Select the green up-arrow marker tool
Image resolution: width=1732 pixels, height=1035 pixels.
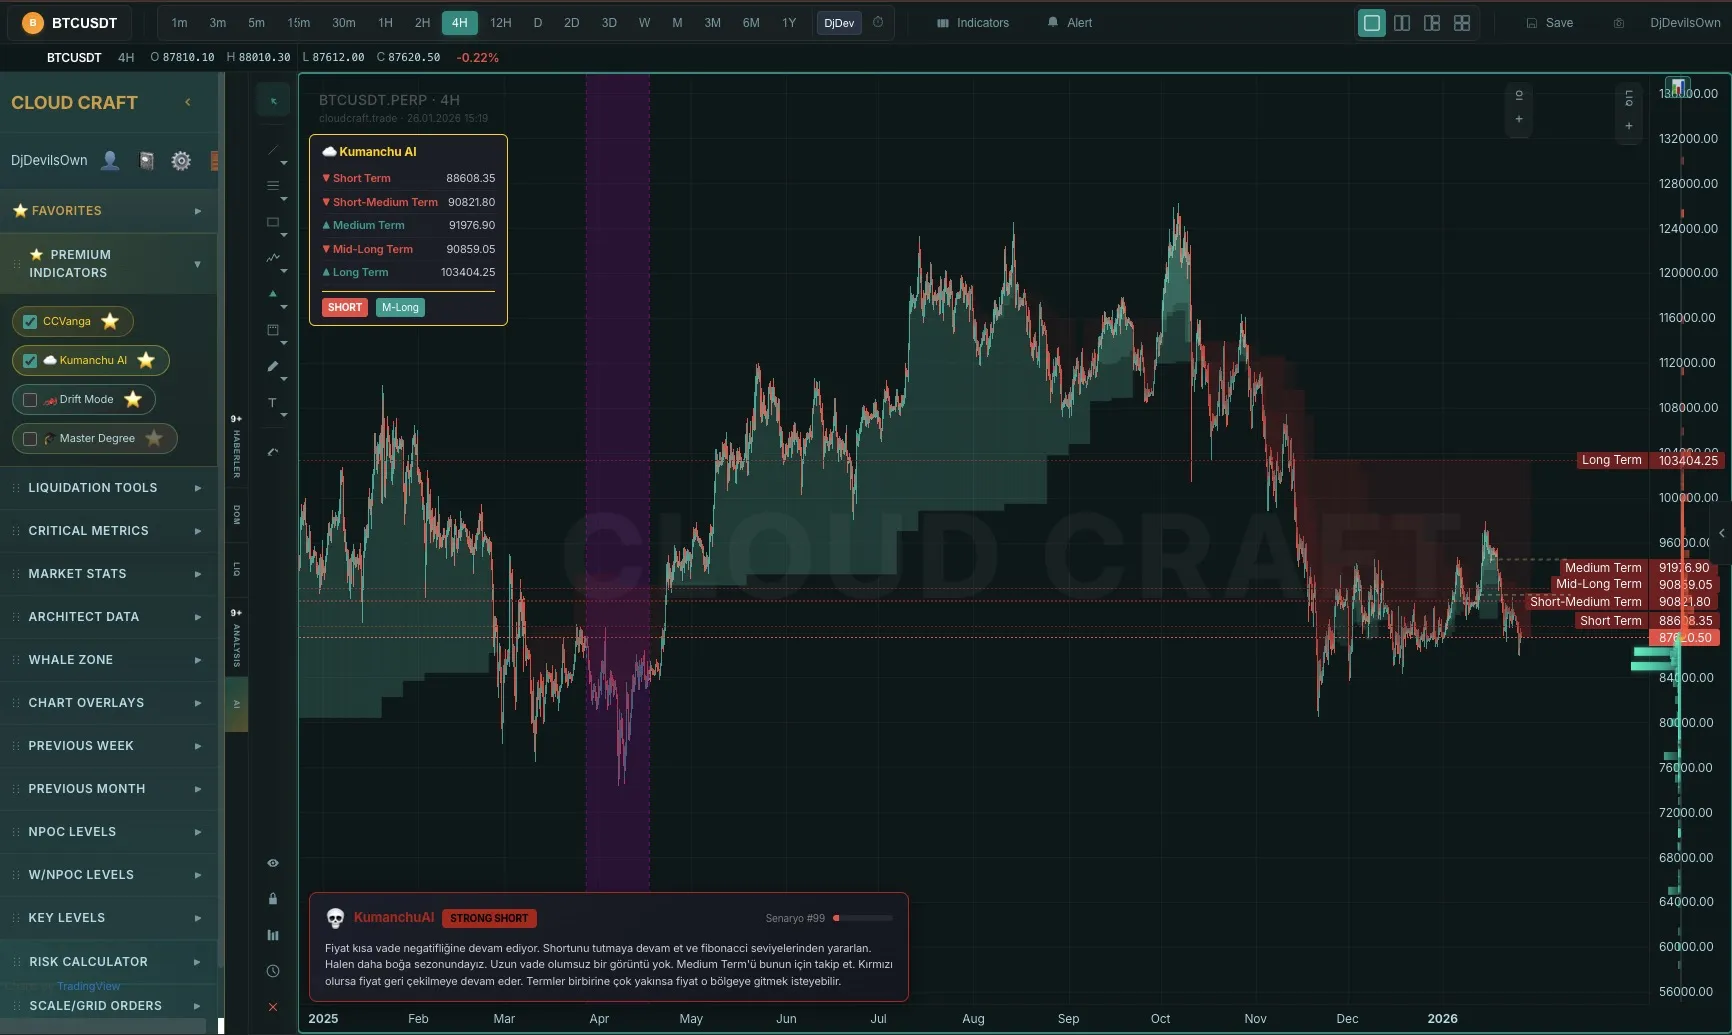tap(273, 294)
